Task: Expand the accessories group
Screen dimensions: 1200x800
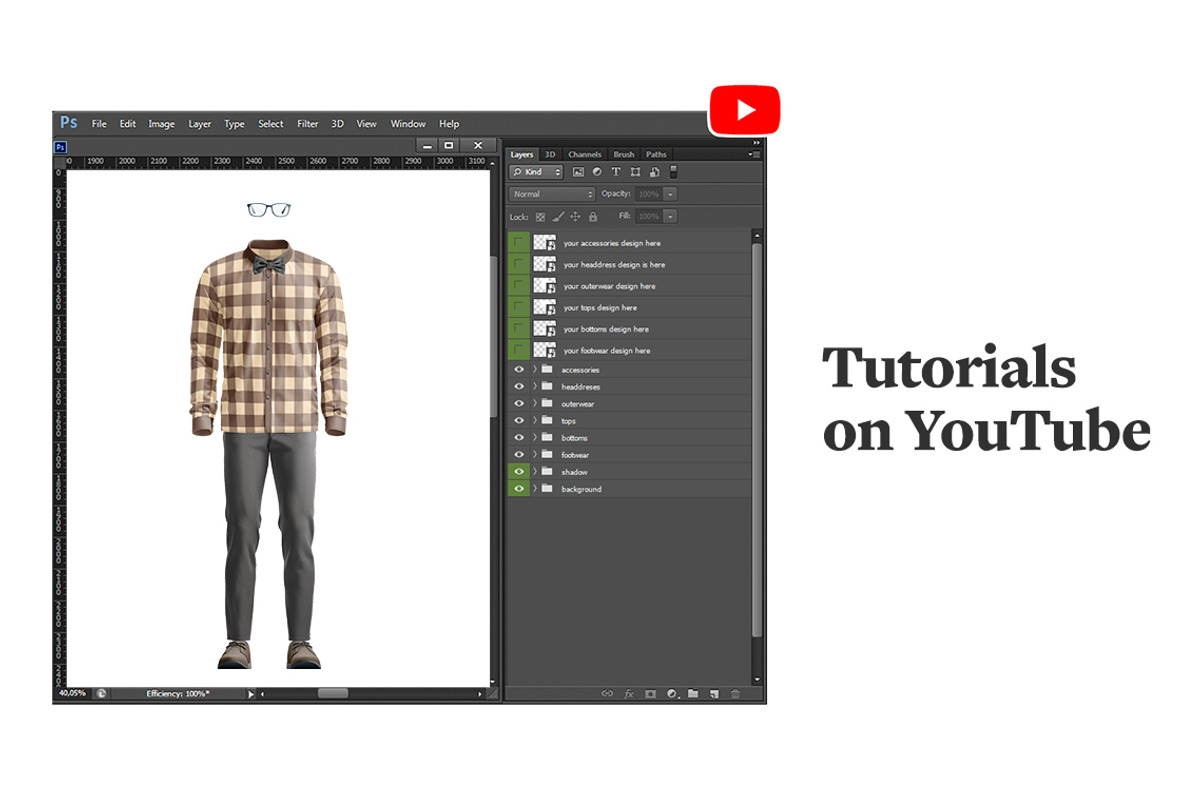Action: pyautogui.click(x=535, y=369)
